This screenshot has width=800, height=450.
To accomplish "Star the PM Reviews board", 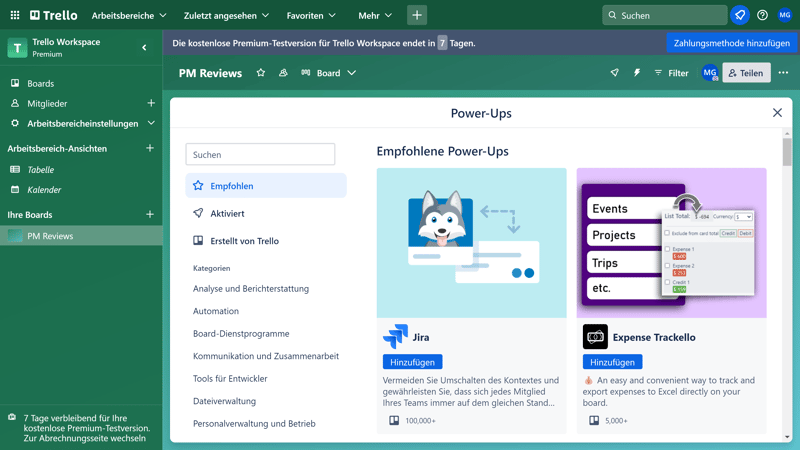I will click(x=261, y=73).
